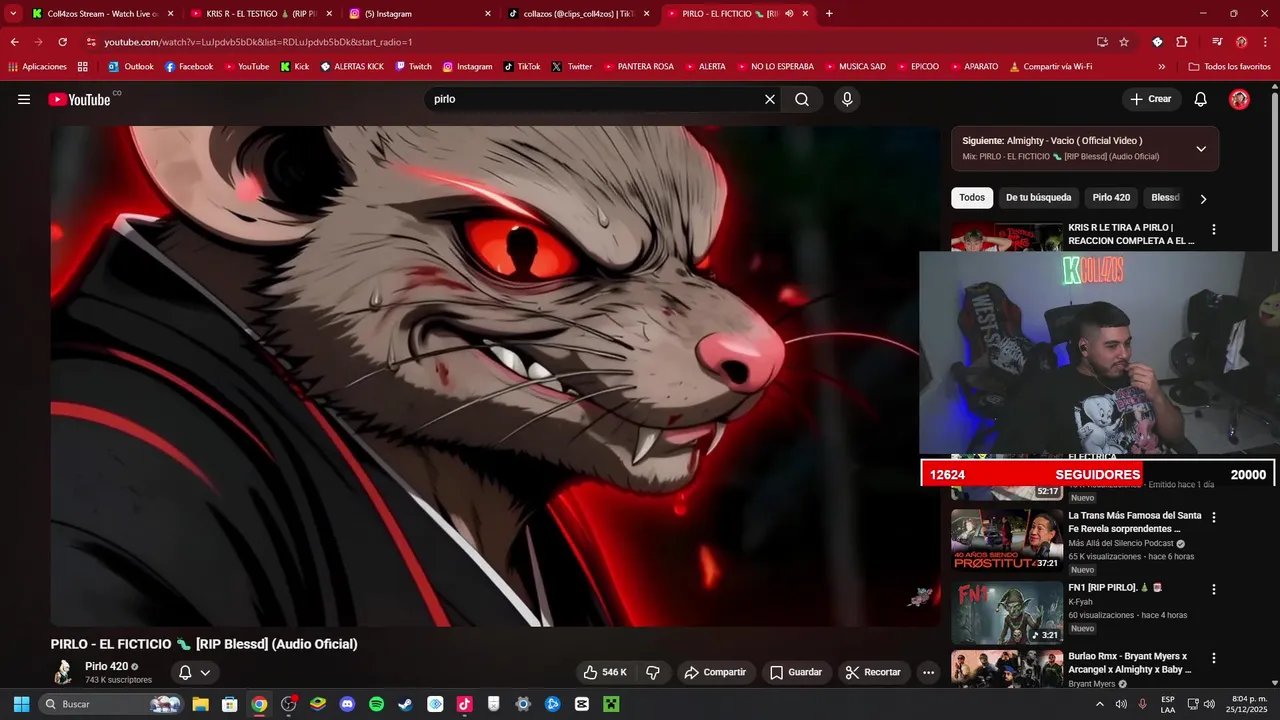Open the Aplicaciones bookmark
This screenshot has height=720, width=1280.
pyautogui.click(x=37, y=67)
